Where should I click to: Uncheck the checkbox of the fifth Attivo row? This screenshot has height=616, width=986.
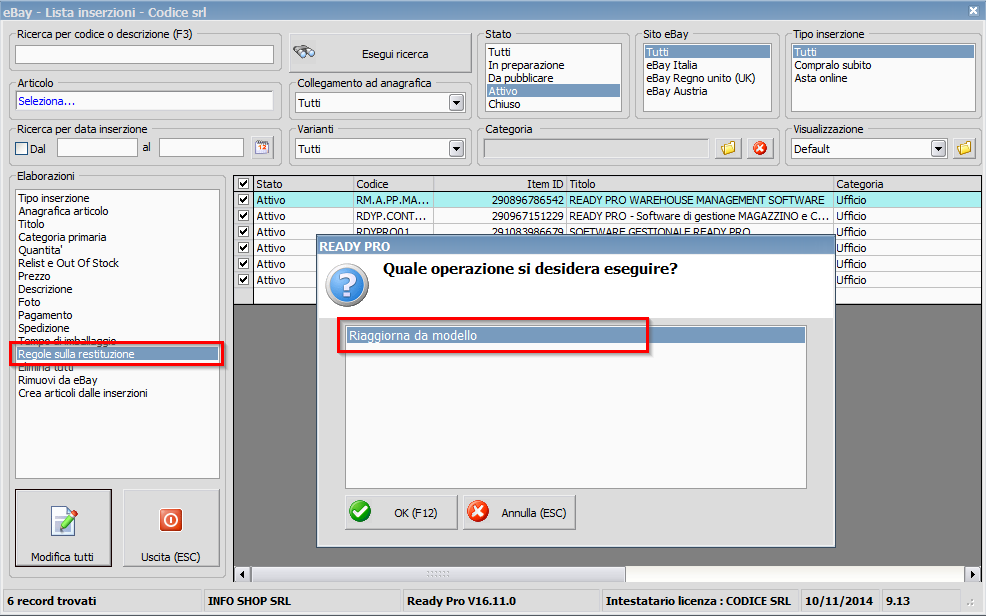pos(243,264)
